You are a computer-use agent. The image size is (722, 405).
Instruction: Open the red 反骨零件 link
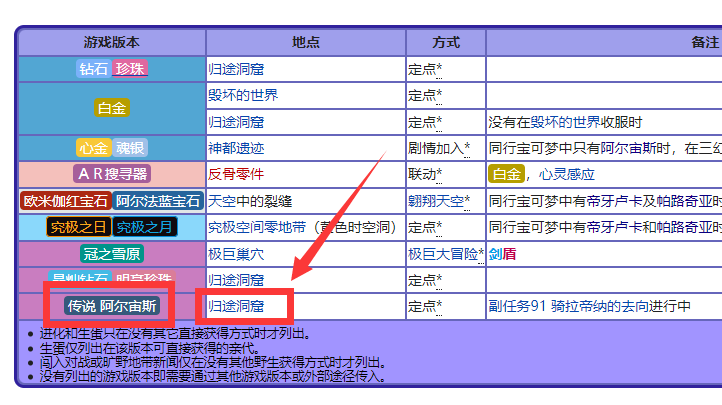(x=236, y=174)
